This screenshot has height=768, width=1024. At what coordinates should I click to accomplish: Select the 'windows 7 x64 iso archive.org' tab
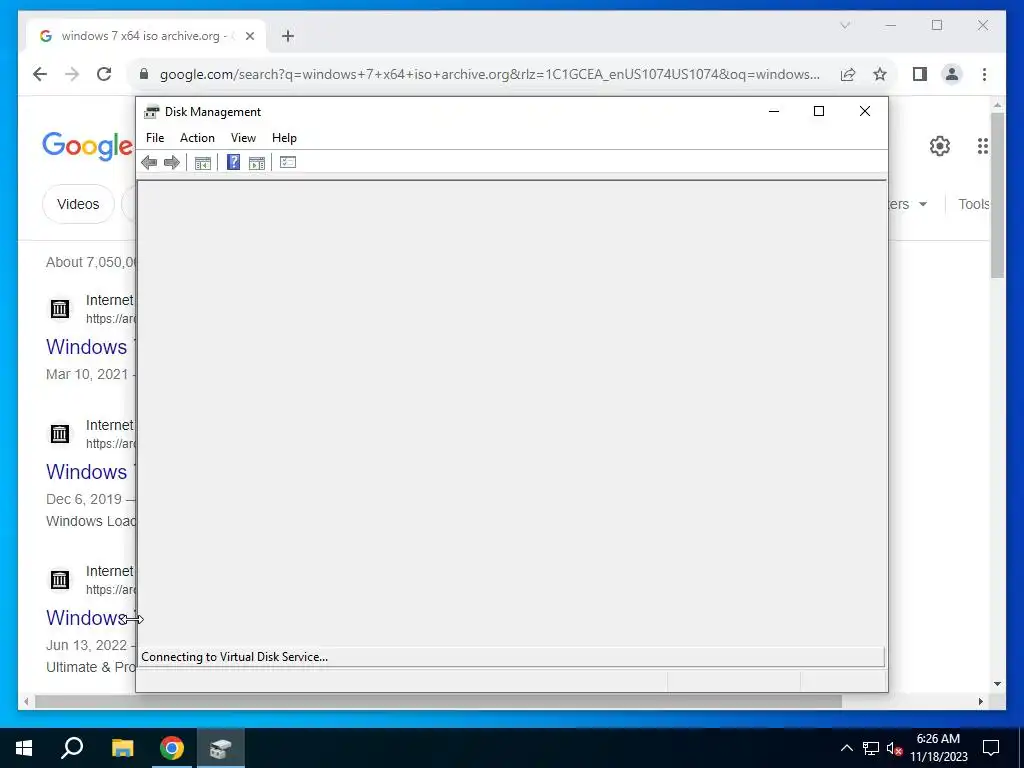146,36
